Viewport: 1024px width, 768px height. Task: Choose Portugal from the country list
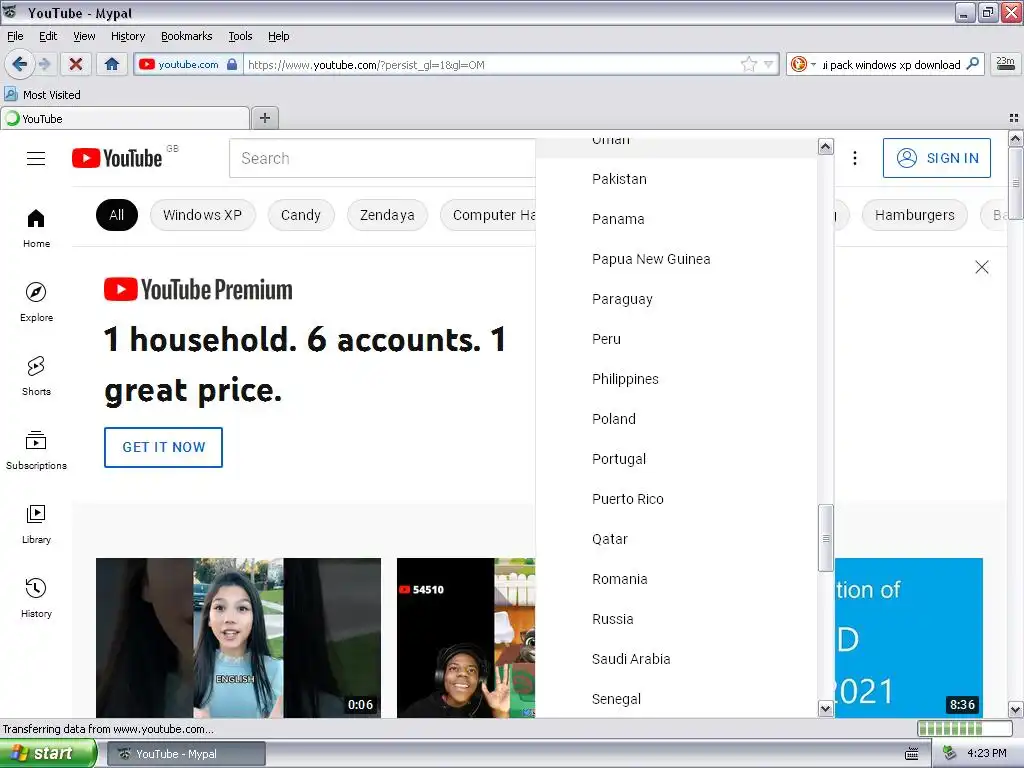pos(676,459)
